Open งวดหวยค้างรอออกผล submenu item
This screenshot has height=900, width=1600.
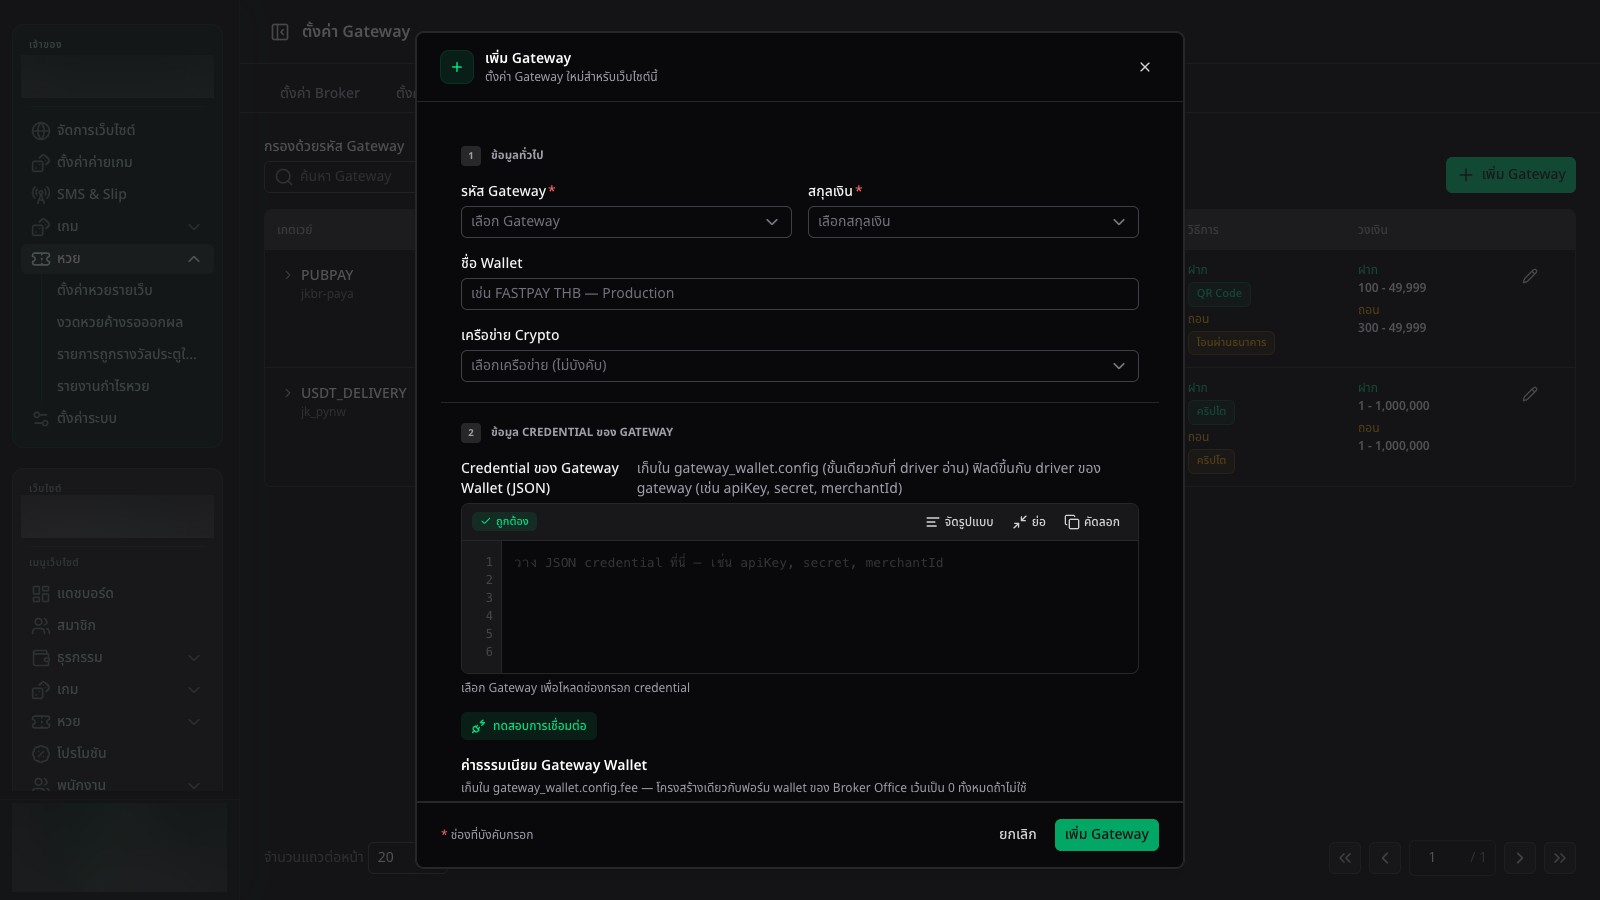point(120,322)
